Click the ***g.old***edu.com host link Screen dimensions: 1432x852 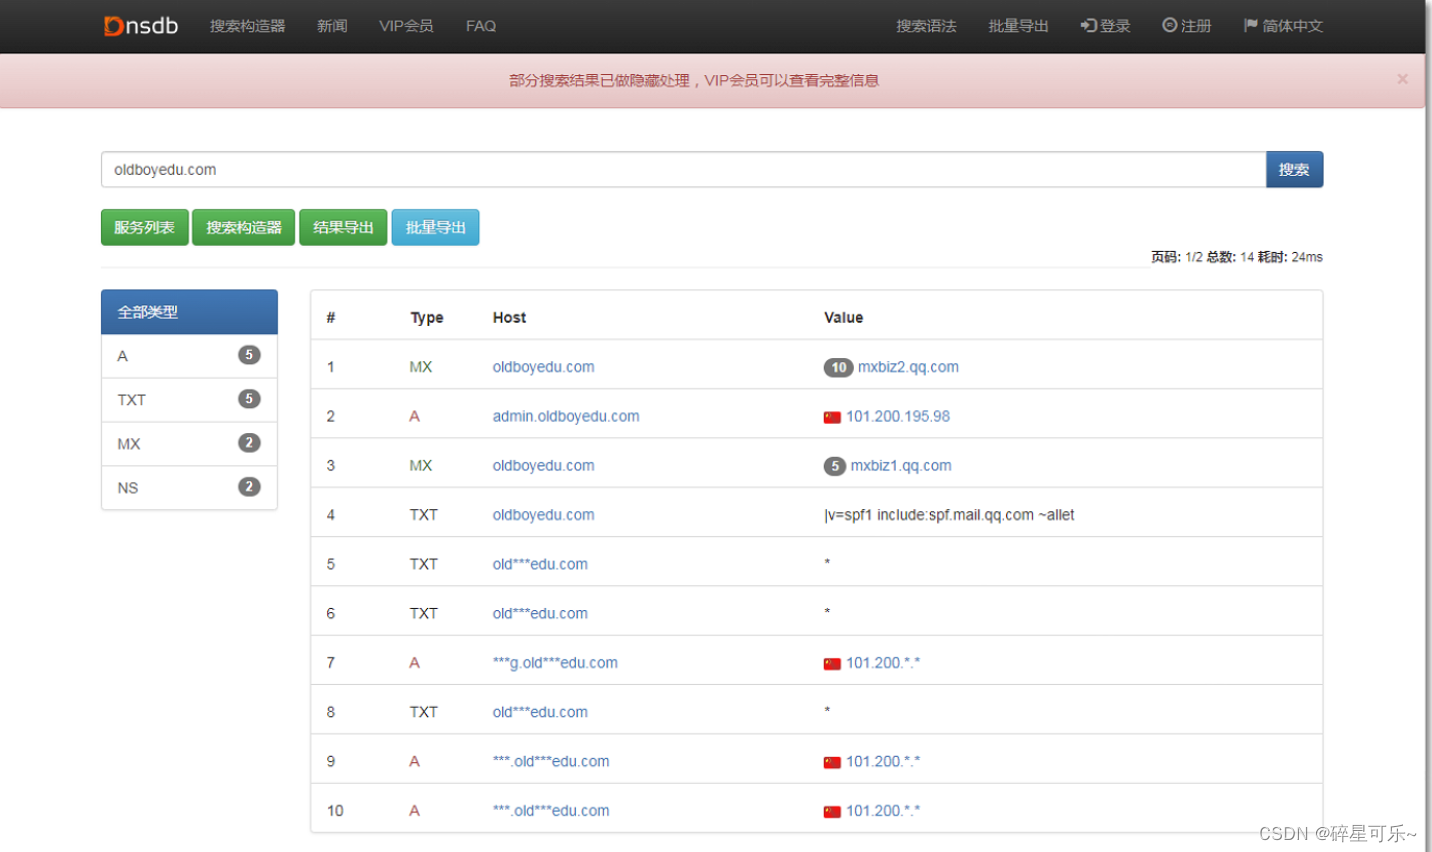click(x=555, y=663)
